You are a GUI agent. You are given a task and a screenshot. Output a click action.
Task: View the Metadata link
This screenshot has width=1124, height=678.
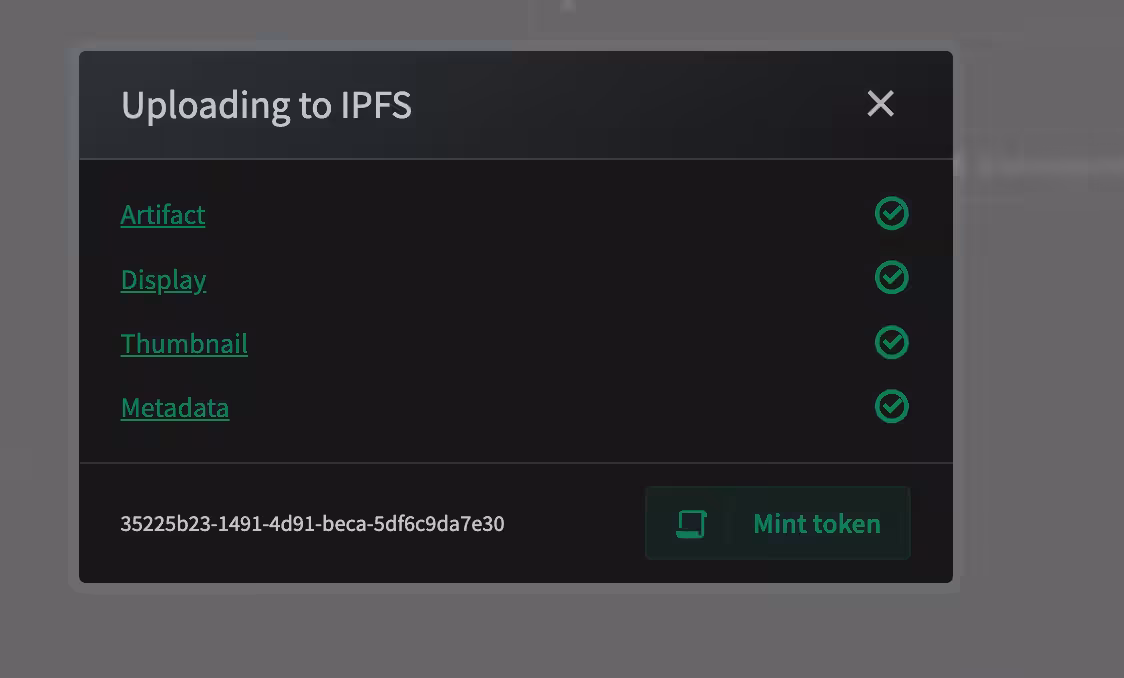175,408
